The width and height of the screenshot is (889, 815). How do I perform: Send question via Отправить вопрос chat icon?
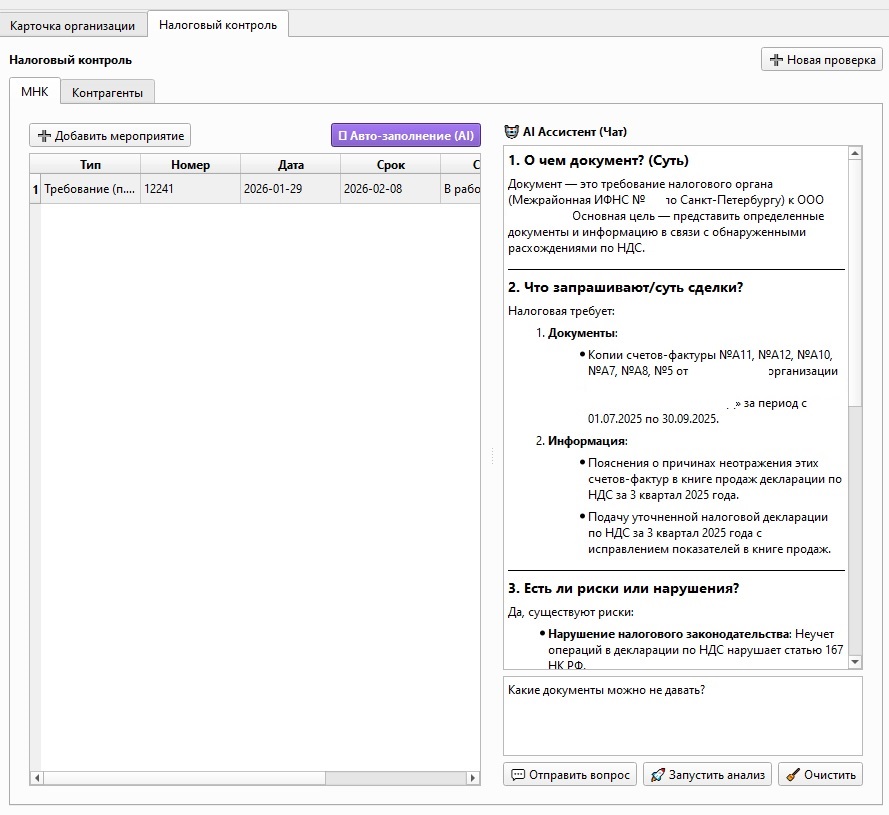coord(518,774)
